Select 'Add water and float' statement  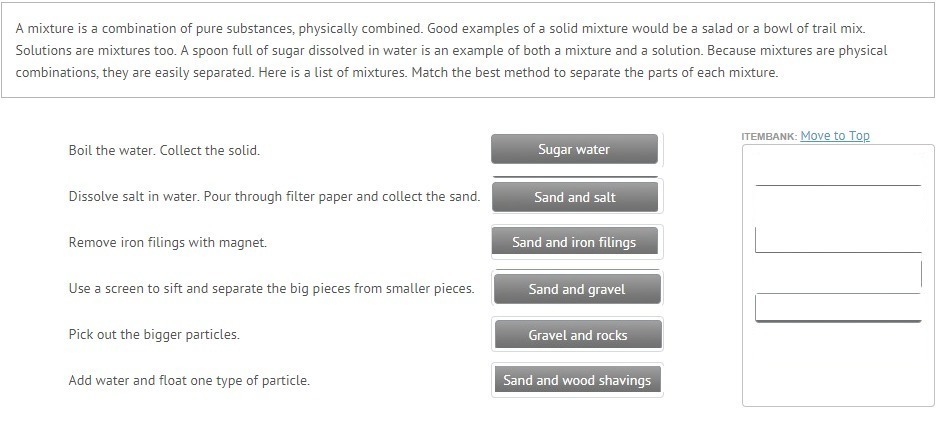pyautogui.click(x=189, y=380)
